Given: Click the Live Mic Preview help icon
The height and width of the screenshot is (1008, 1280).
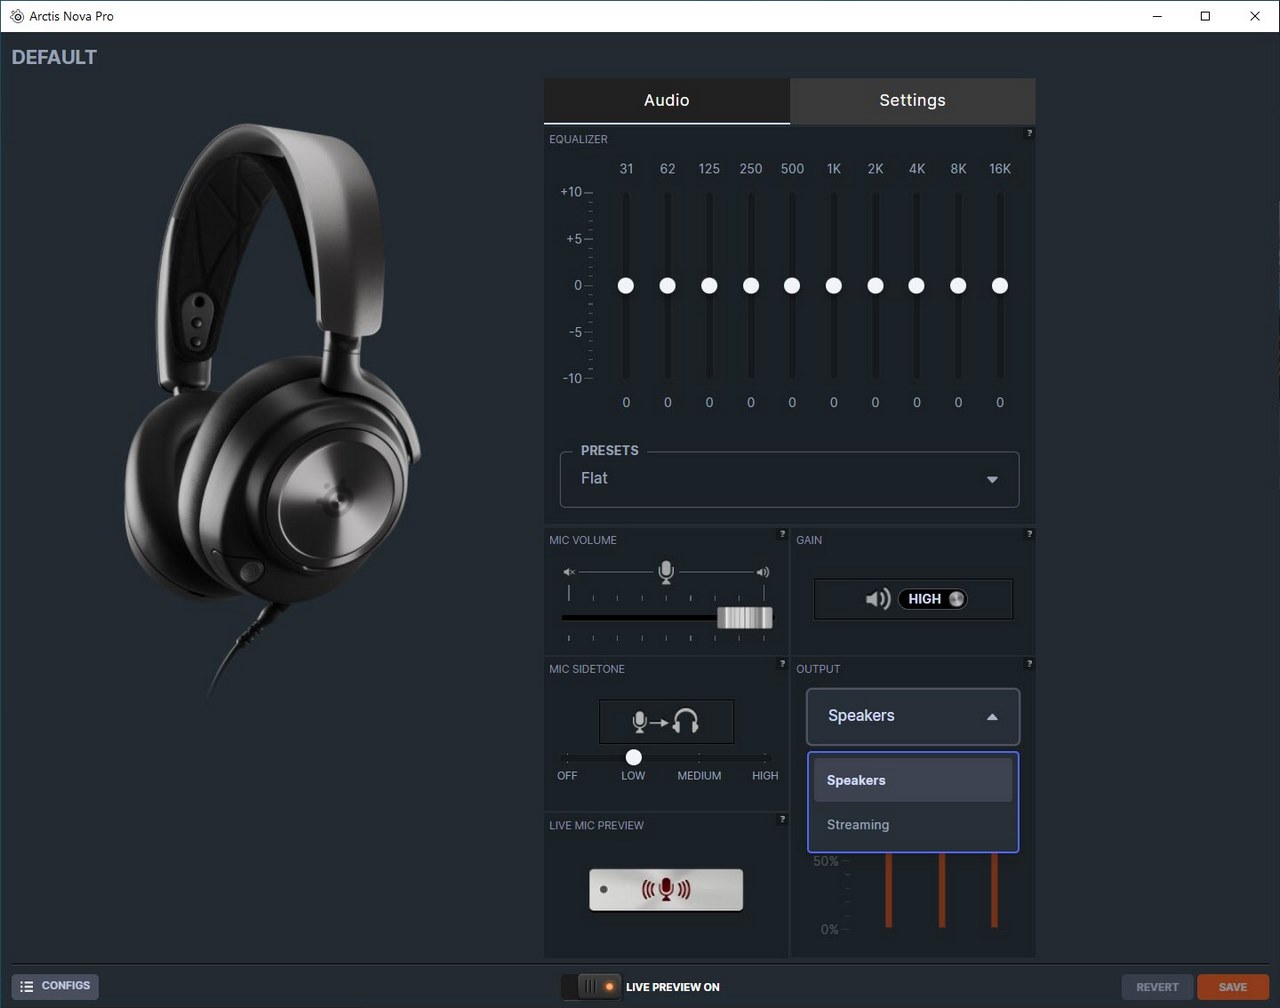Looking at the screenshot, I should [x=782, y=819].
